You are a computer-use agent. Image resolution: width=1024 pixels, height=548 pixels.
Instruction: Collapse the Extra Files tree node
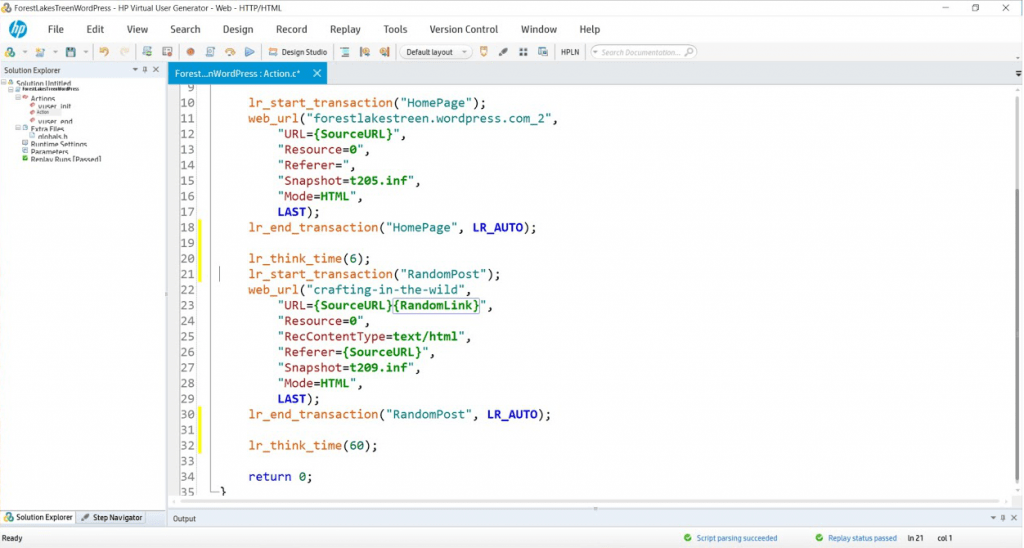pyautogui.click(x=18, y=128)
